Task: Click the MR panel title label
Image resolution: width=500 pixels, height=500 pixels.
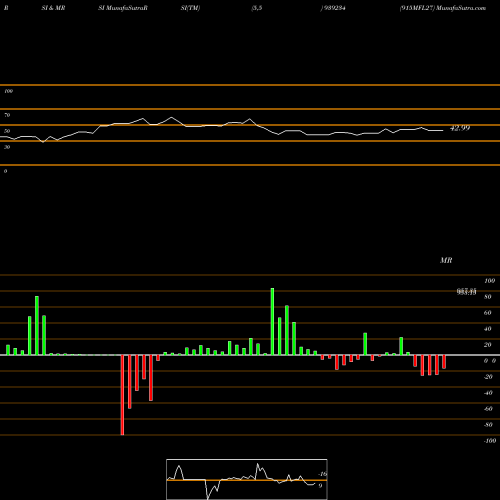Action: pyautogui.click(x=446, y=260)
